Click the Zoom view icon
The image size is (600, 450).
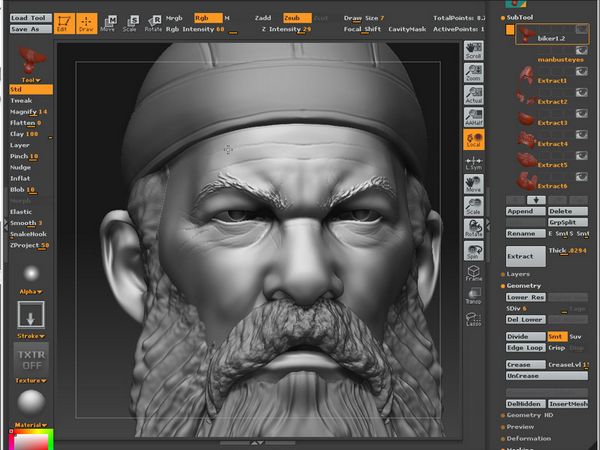(x=474, y=72)
